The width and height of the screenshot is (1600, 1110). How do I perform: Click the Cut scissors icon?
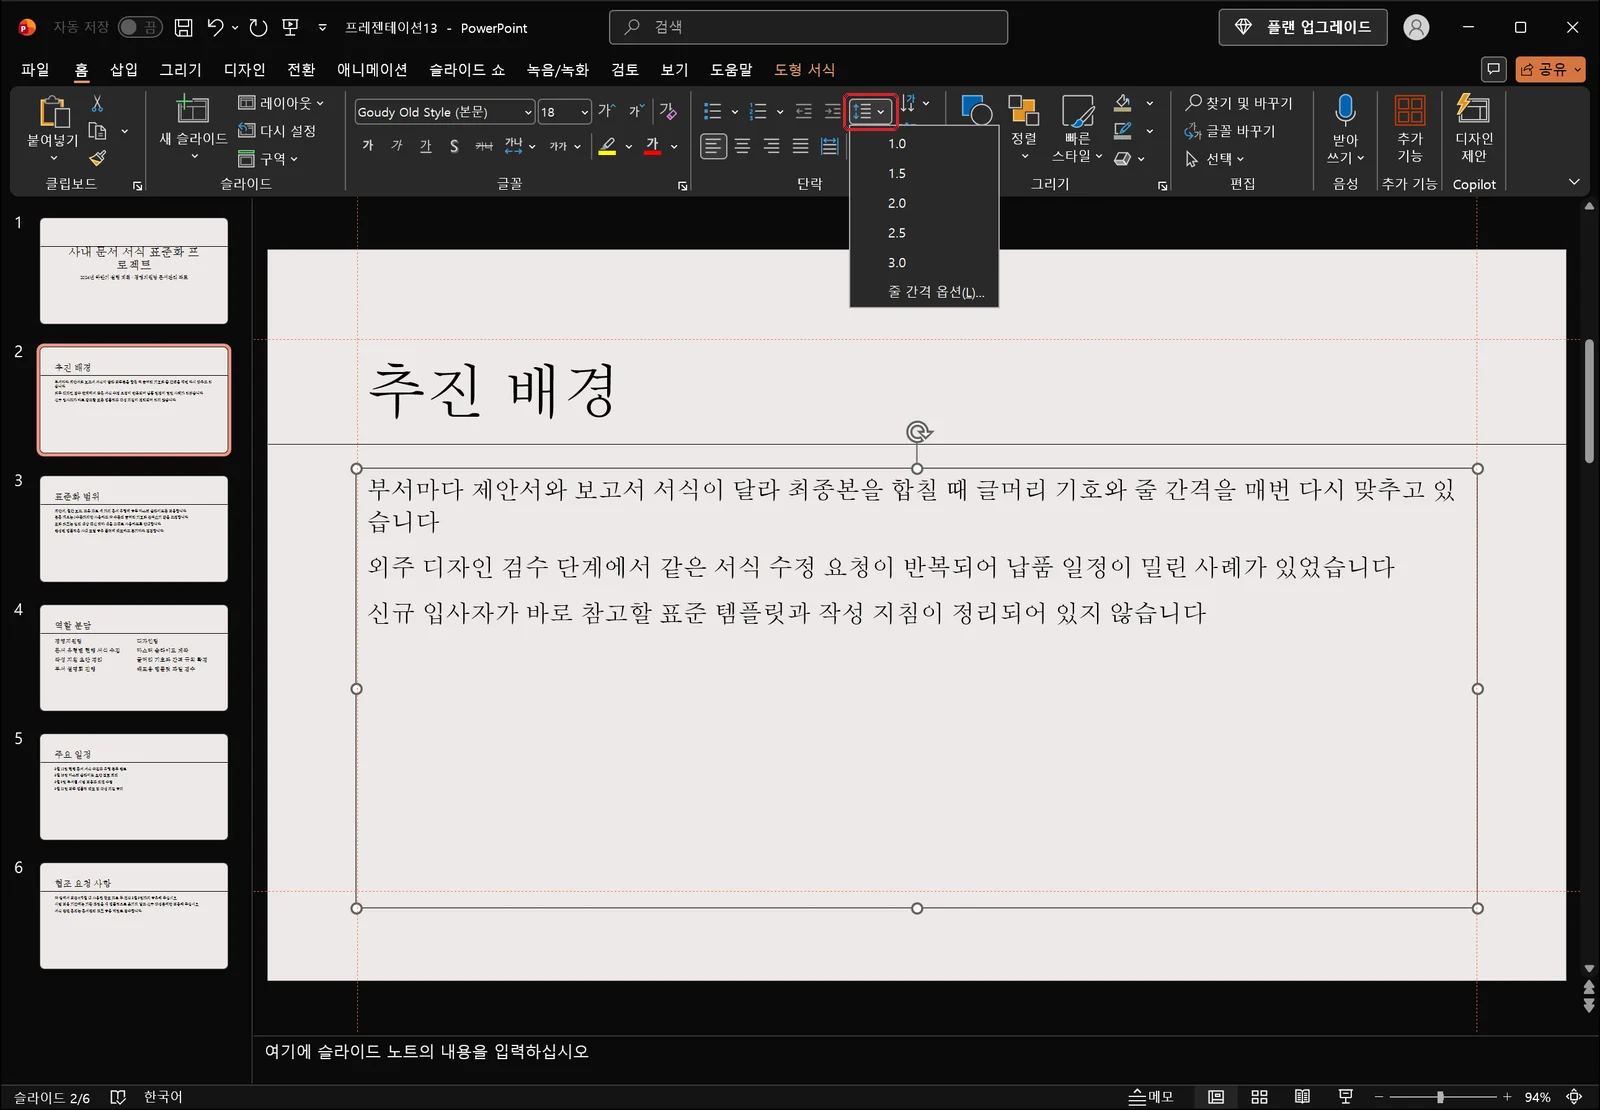coord(97,103)
